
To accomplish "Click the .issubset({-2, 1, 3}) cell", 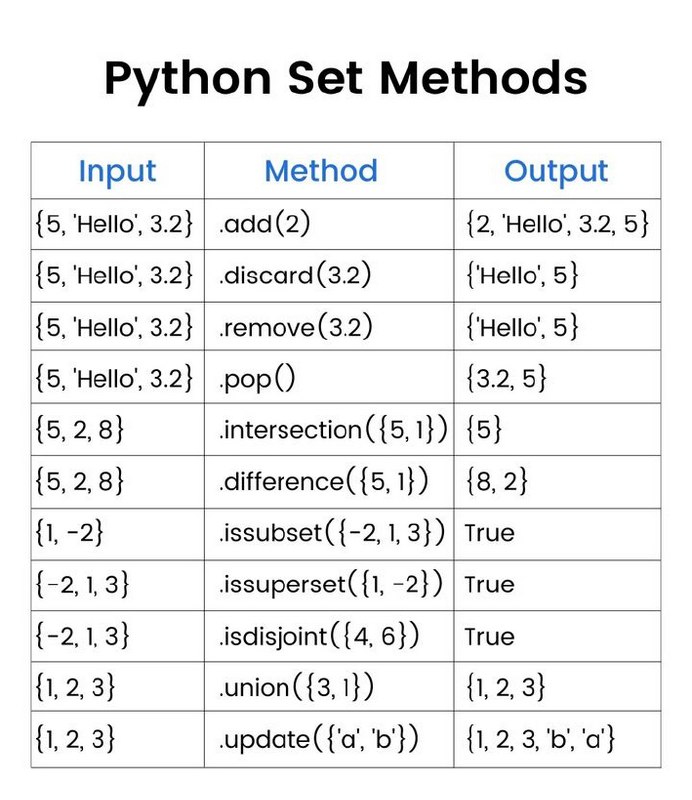I will tap(329, 534).
